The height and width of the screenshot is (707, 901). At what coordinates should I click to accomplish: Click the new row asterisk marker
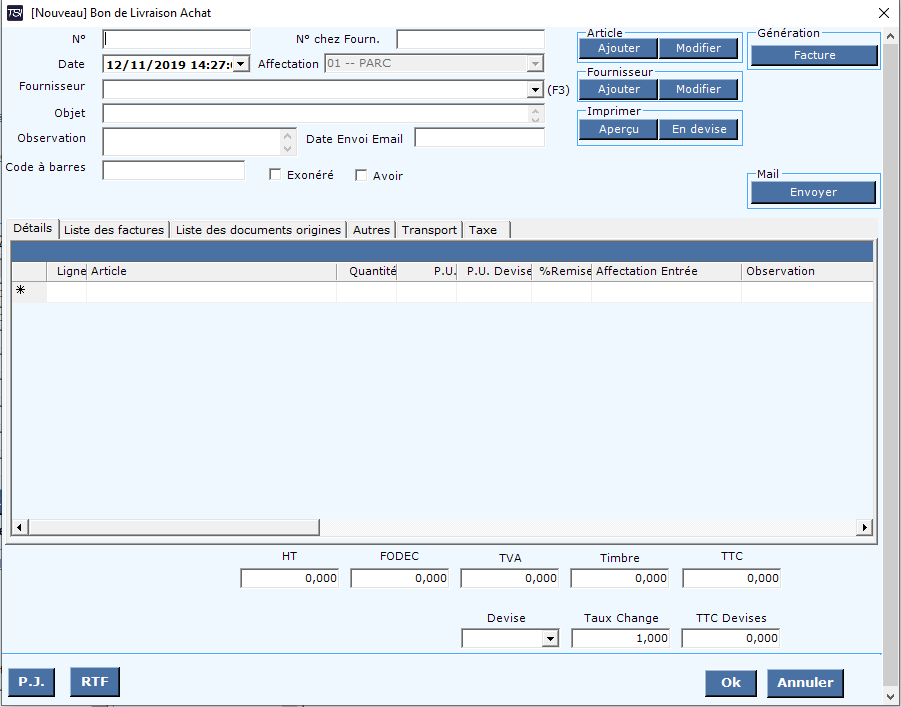tap(20, 291)
